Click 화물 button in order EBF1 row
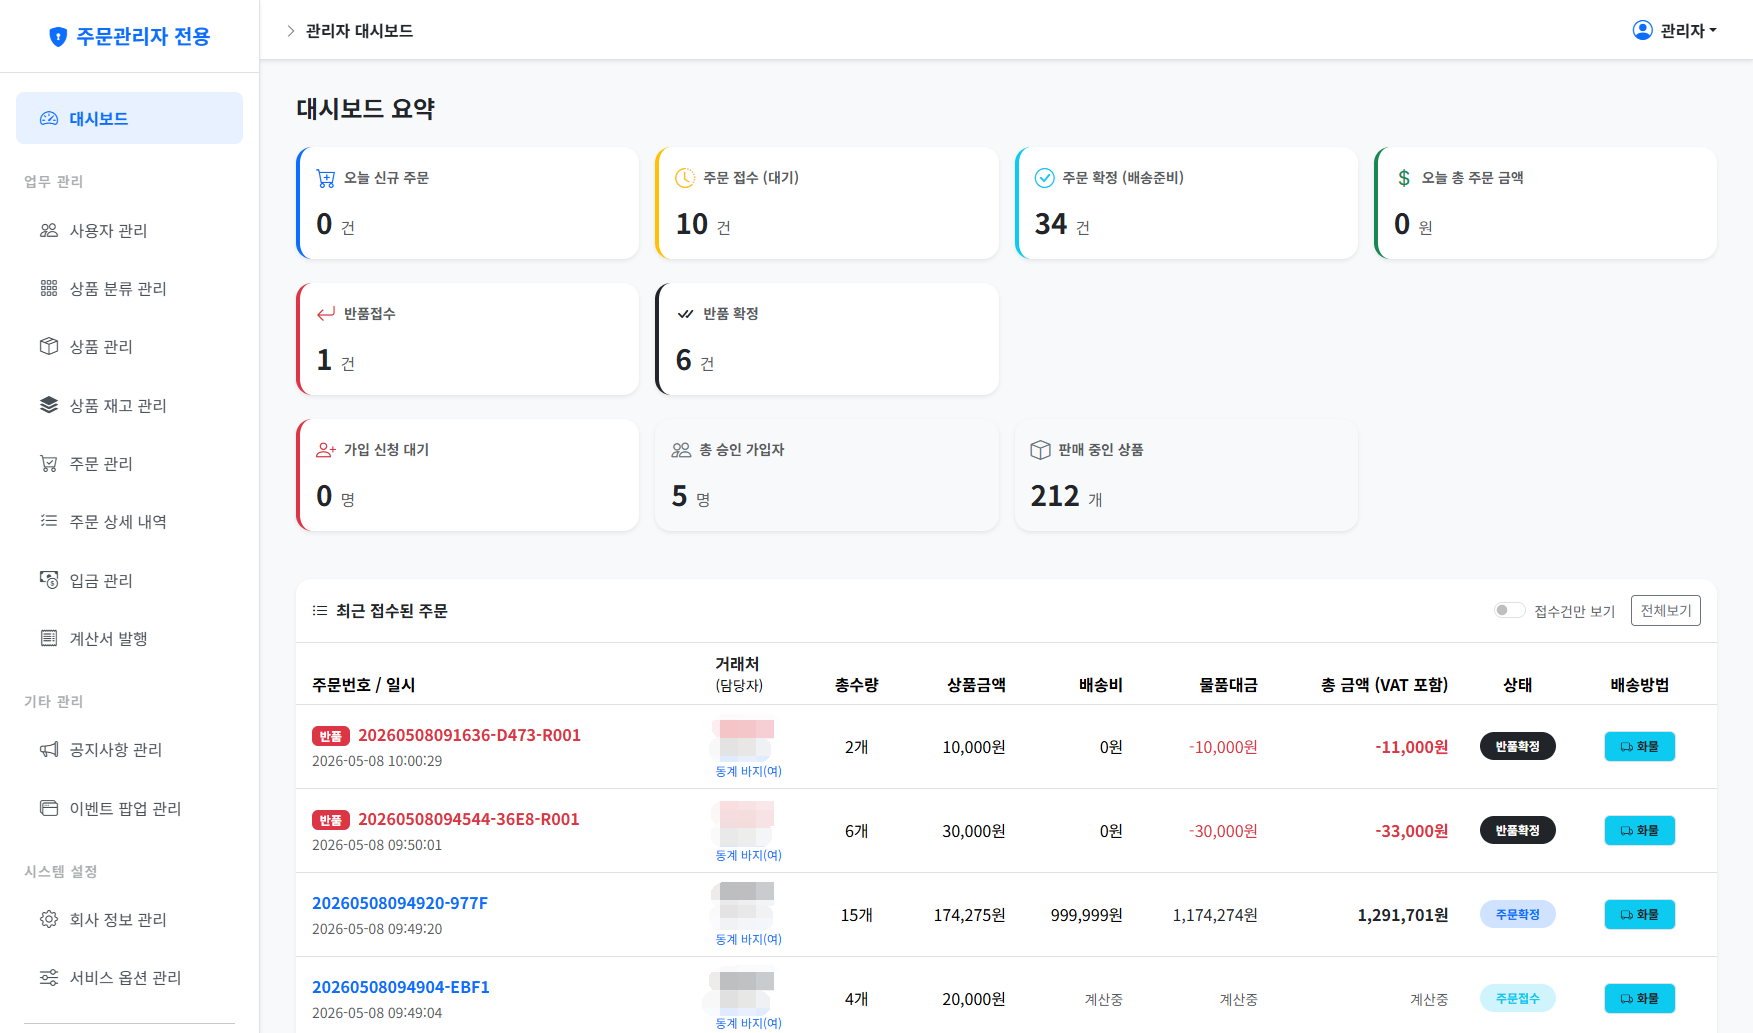1753x1033 pixels. (1639, 998)
